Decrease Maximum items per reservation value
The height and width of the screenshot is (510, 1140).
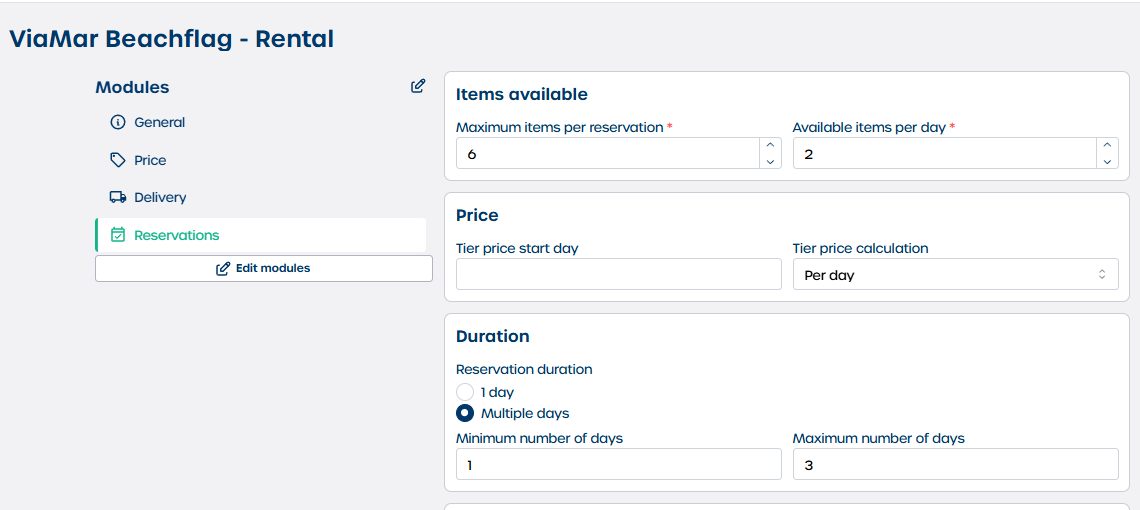(x=770, y=161)
